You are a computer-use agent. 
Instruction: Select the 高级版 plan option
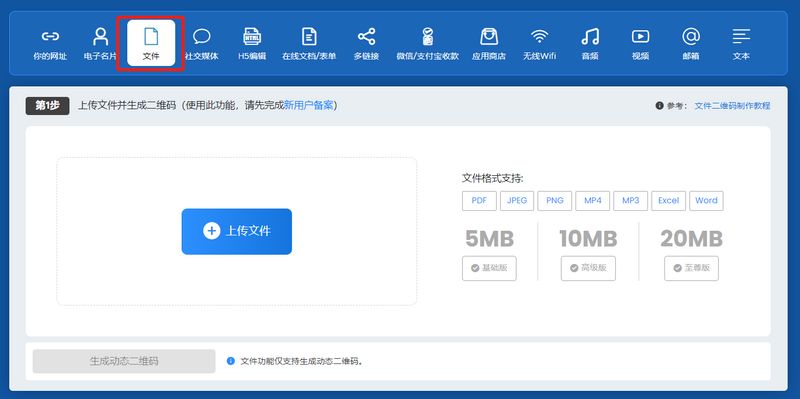(x=588, y=268)
